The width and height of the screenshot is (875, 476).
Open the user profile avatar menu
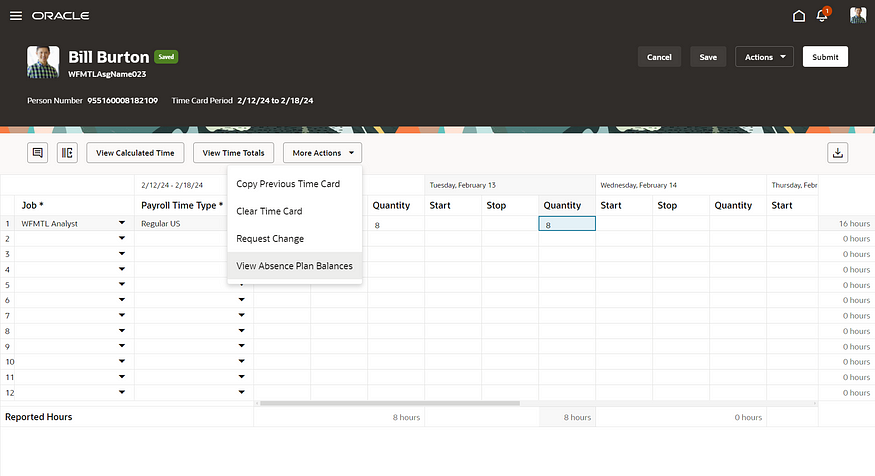click(x=858, y=16)
